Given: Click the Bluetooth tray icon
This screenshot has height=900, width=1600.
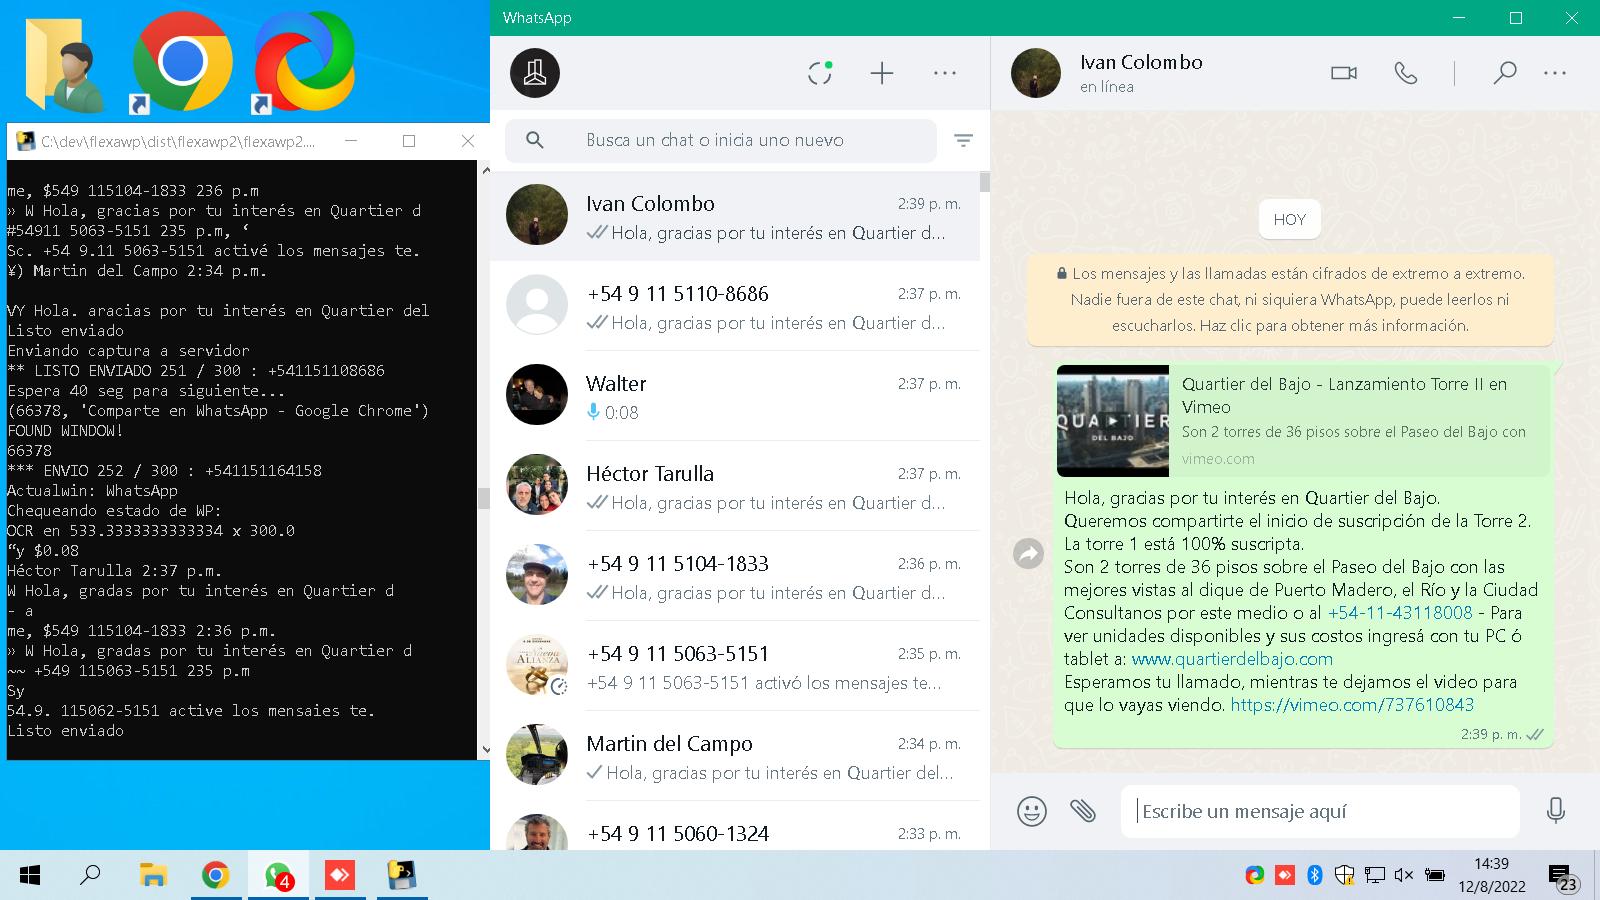Looking at the screenshot, I should (x=1315, y=876).
